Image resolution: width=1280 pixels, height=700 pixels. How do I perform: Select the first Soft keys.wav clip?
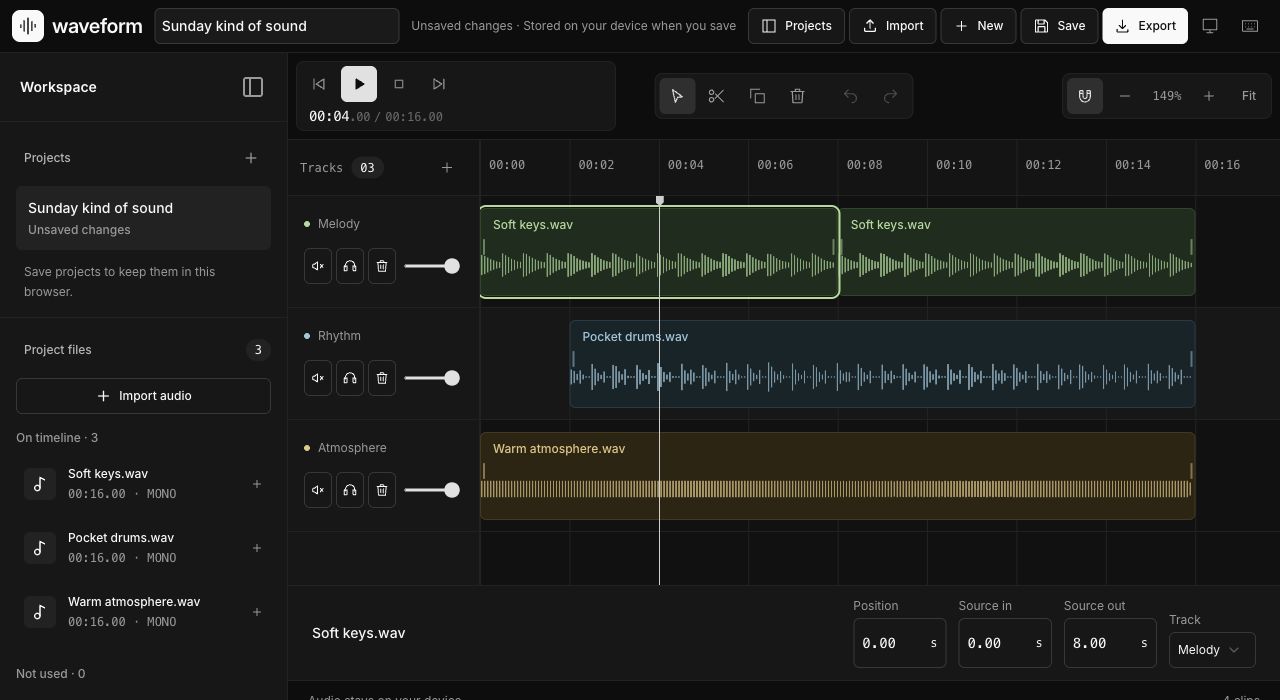pos(659,252)
